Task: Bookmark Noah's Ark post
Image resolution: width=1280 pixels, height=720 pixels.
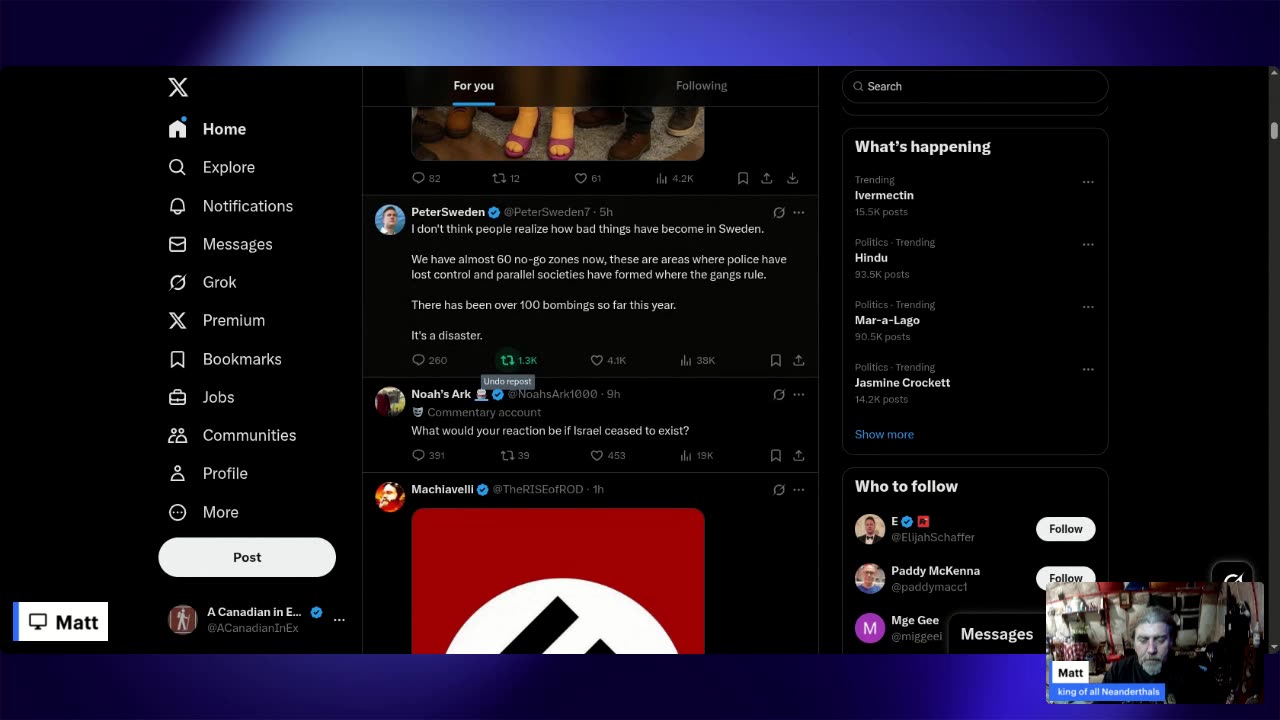Action: pyautogui.click(x=776, y=455)
